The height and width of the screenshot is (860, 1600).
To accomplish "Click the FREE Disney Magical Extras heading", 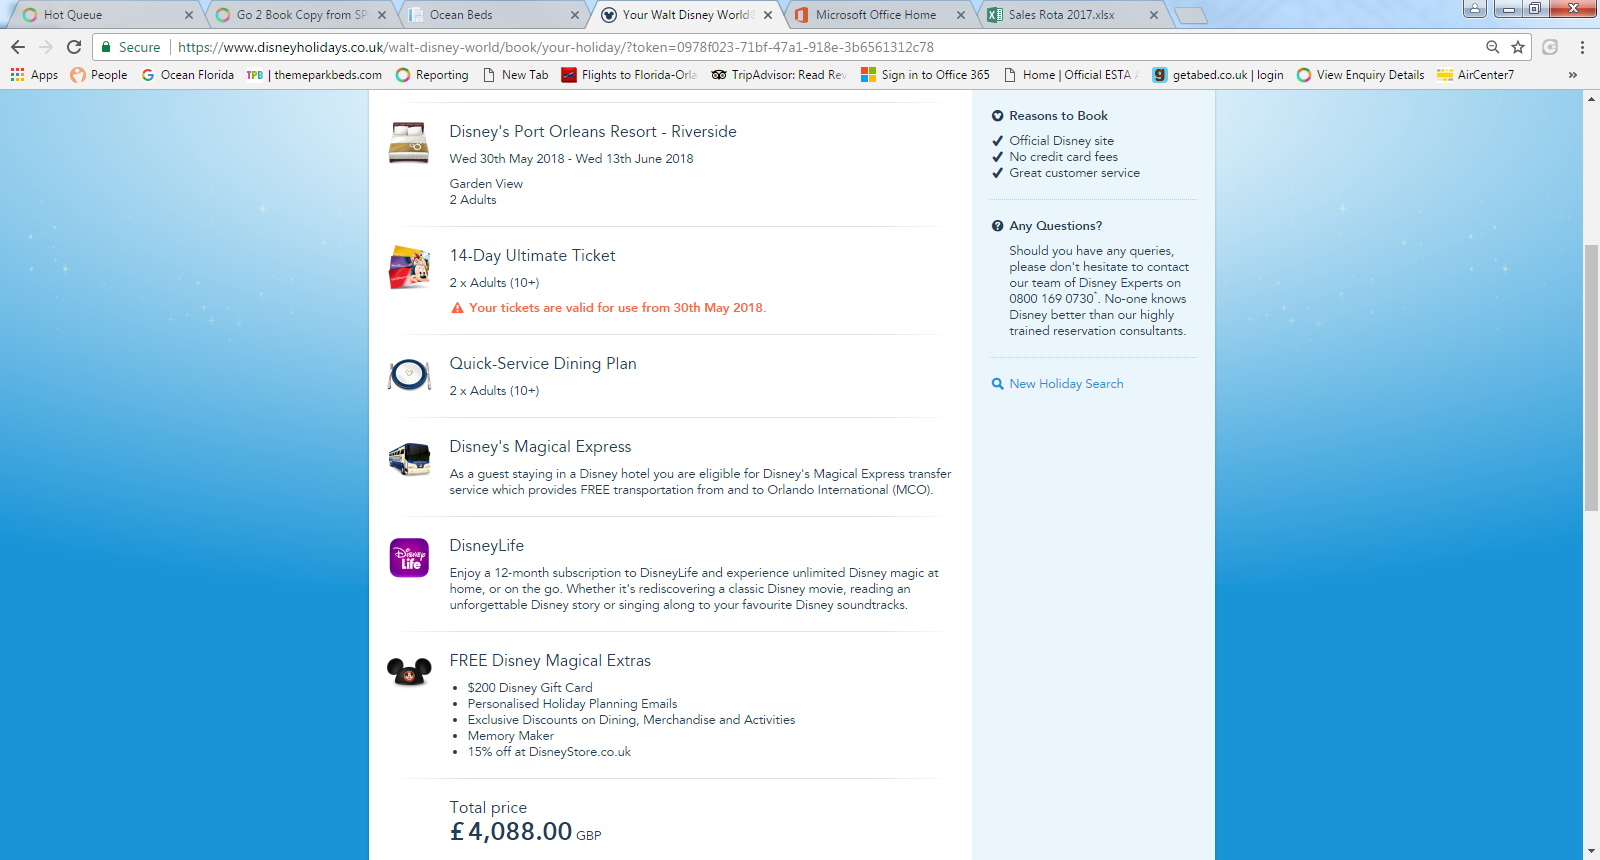I will (550, 661).
